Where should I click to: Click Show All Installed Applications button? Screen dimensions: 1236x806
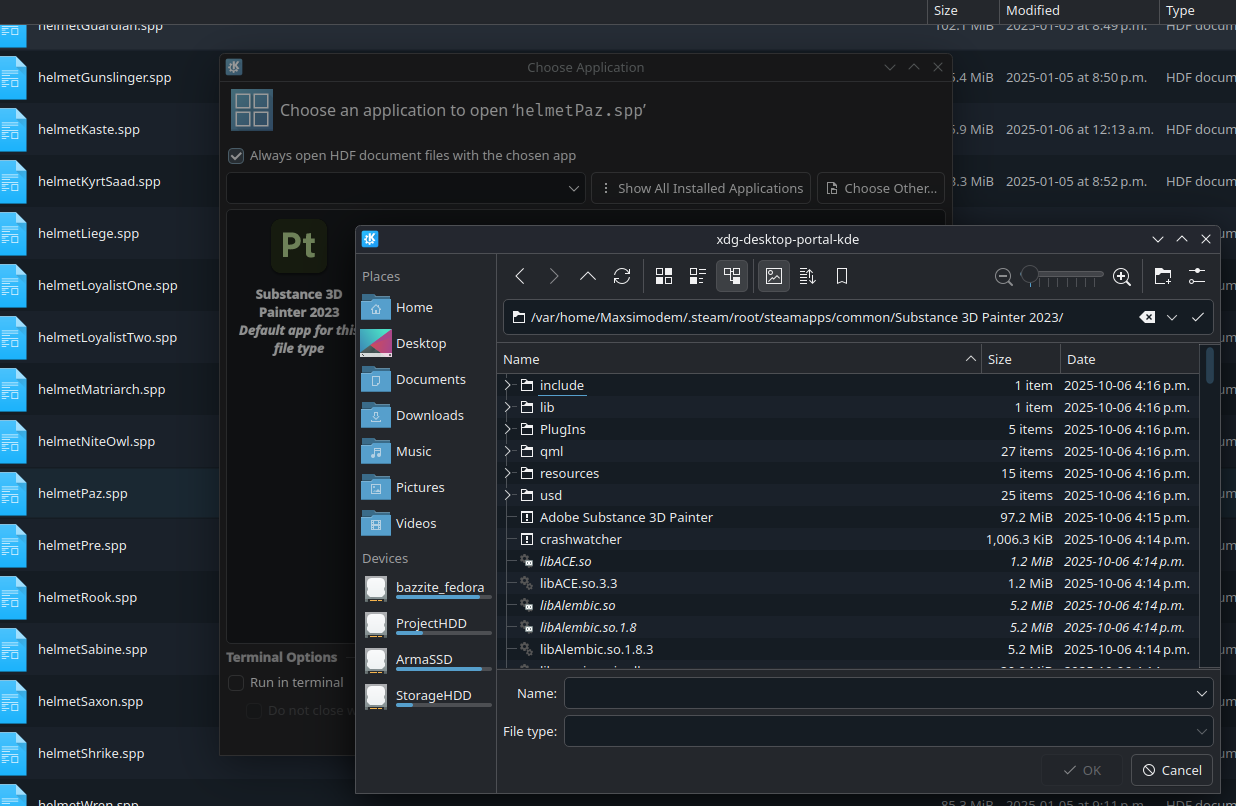tap(701, 188)
